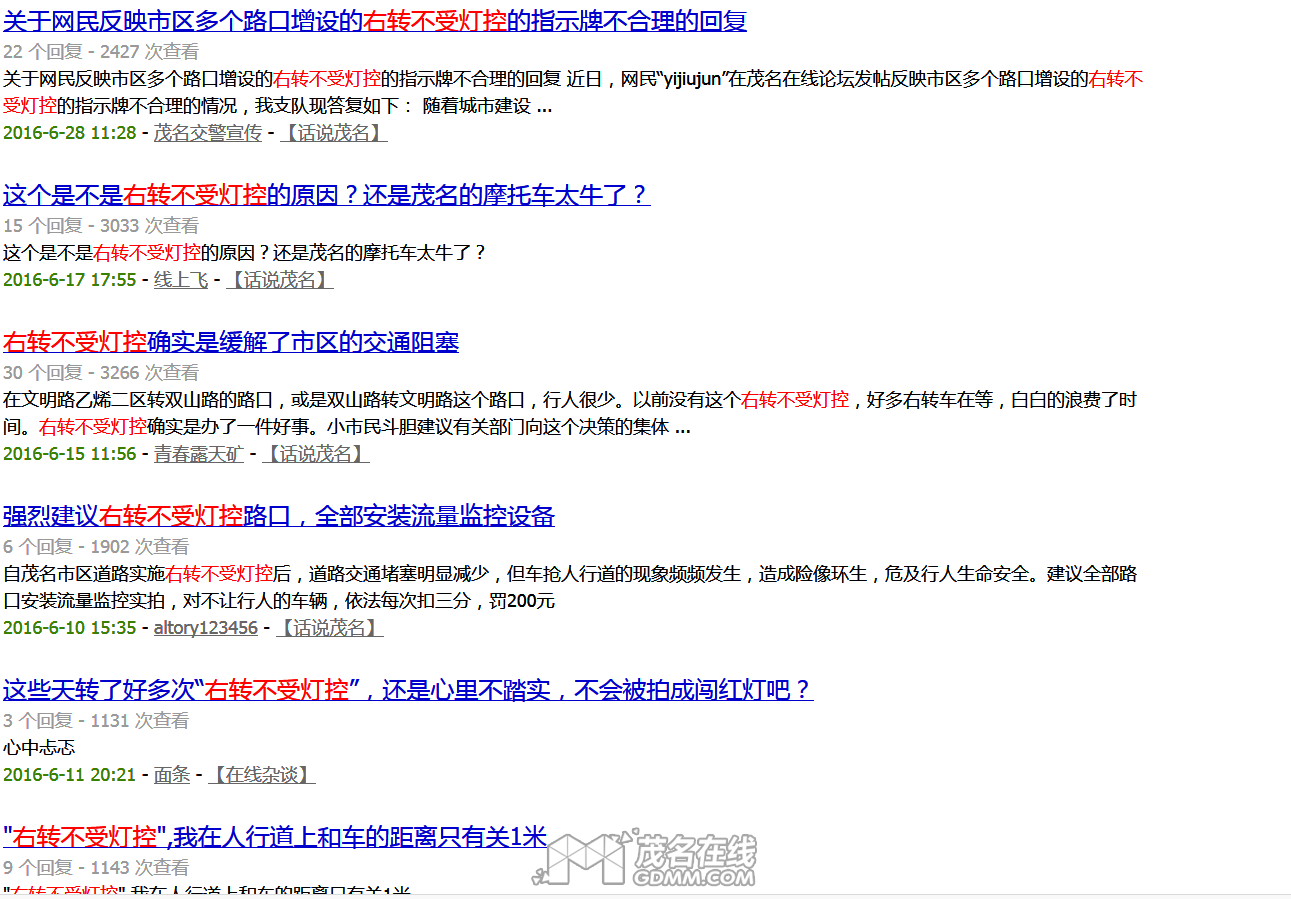Open thread 这些天转了好多次右转不受灯控

point(407,690)
